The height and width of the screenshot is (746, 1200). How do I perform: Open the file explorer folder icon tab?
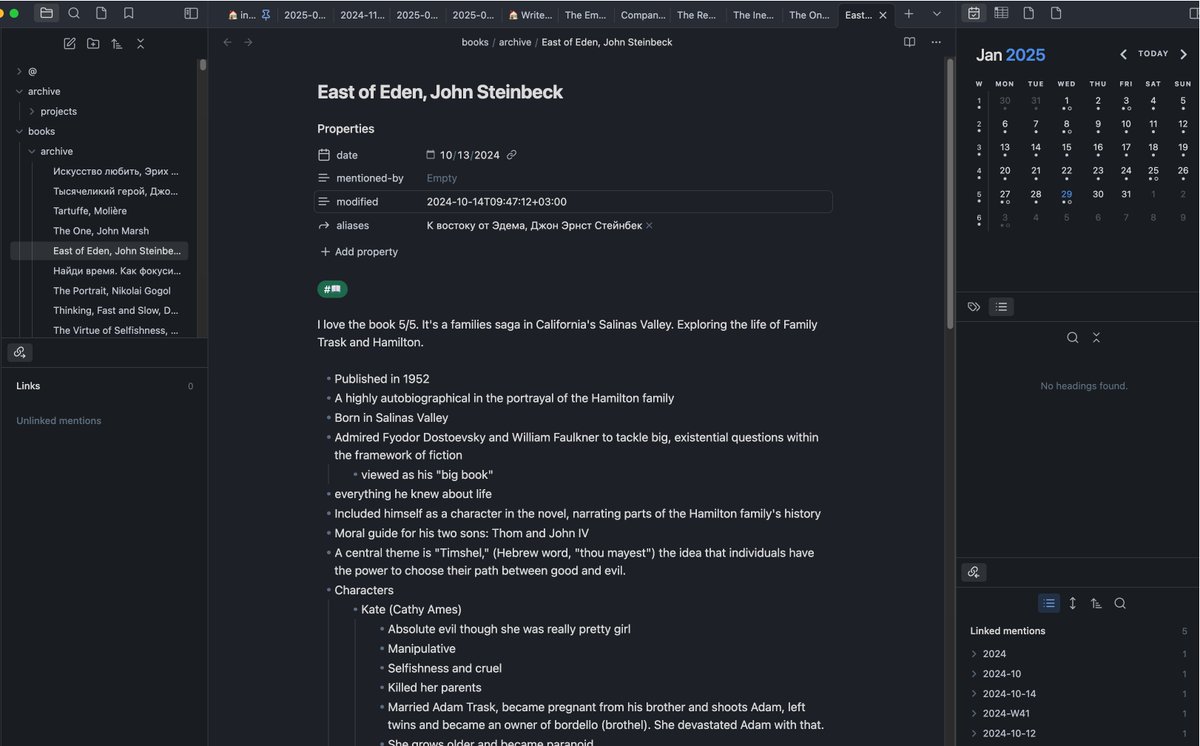point(46,13)
